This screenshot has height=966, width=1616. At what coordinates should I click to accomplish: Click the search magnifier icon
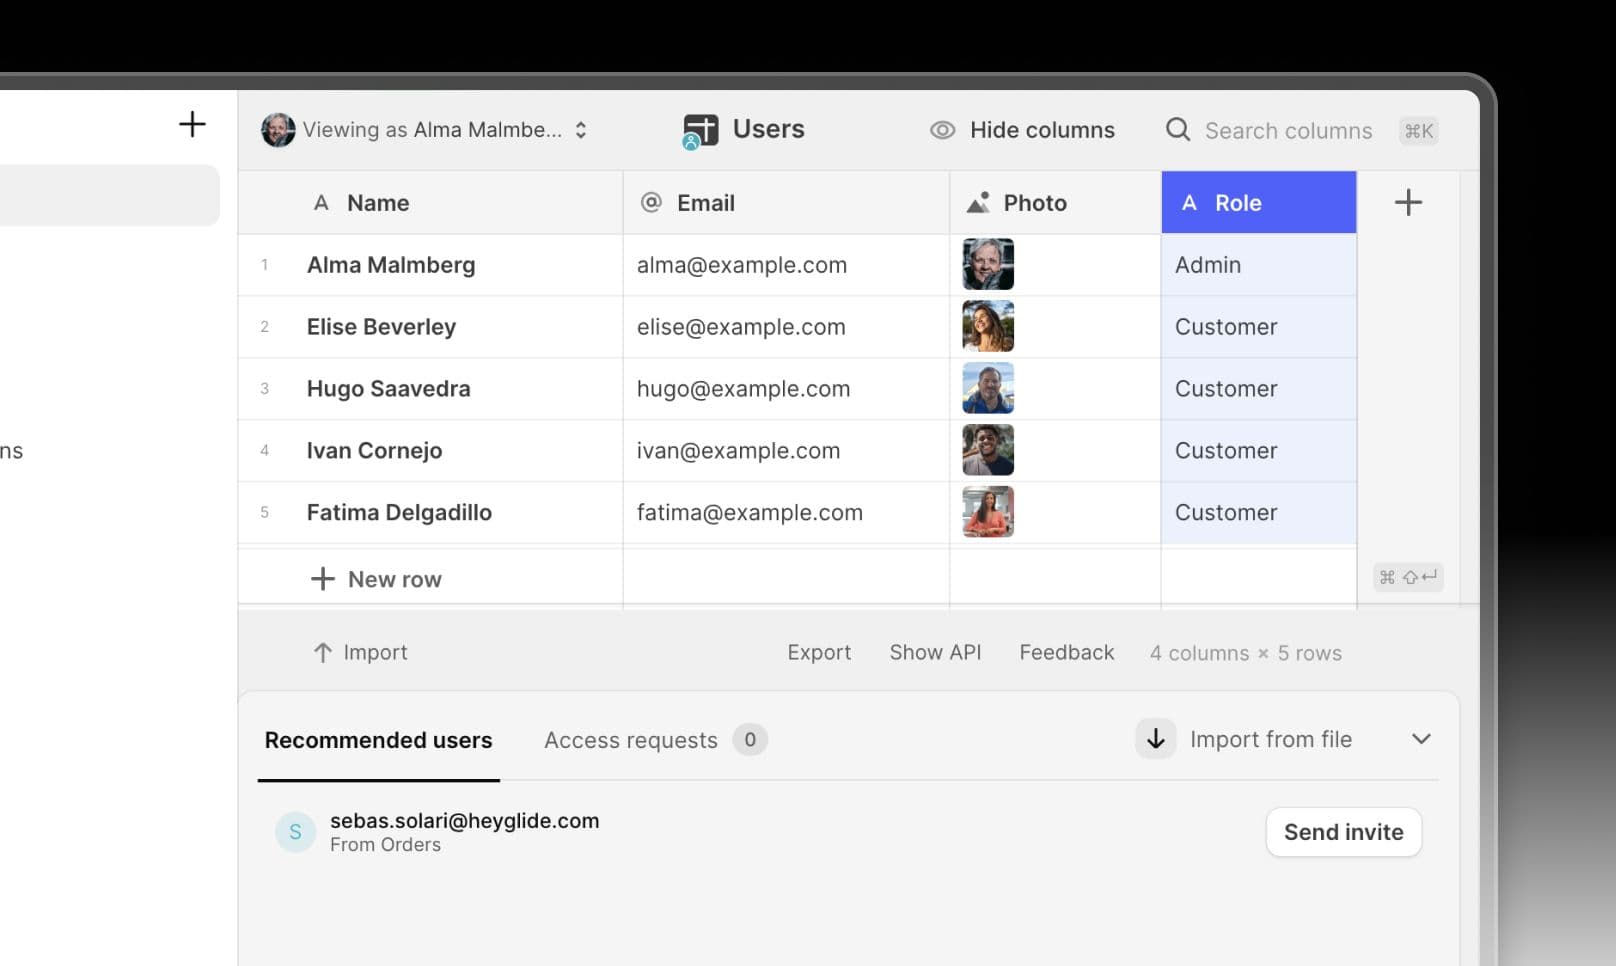(1178, 130)
